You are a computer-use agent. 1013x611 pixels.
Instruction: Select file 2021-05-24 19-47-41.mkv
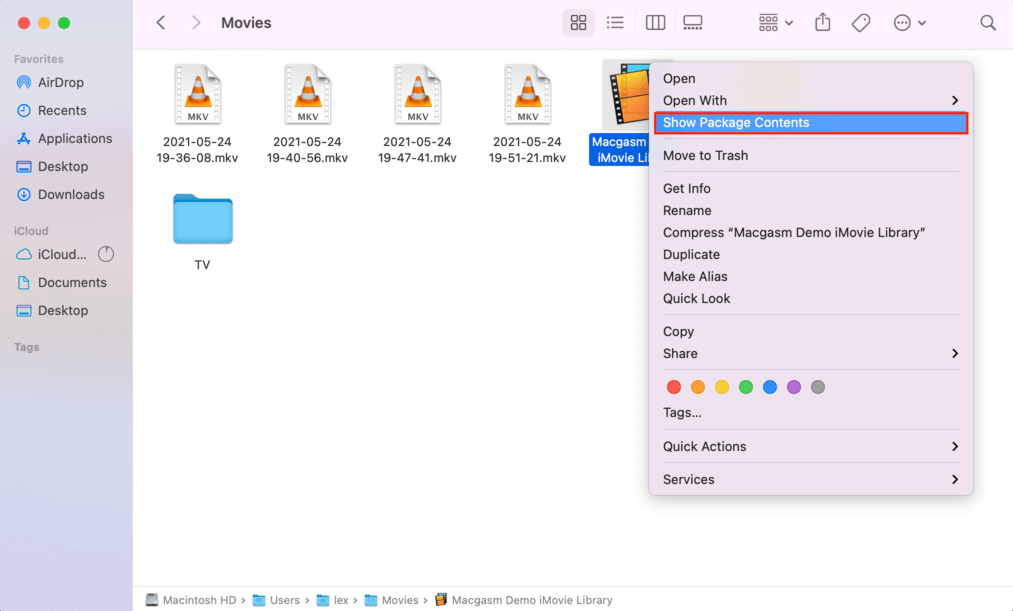[417, 114]
